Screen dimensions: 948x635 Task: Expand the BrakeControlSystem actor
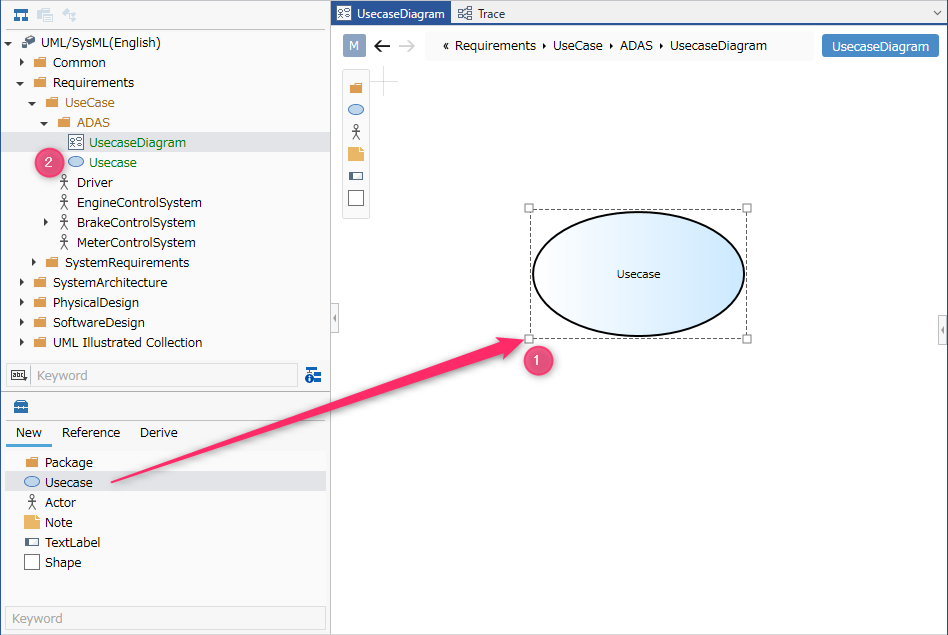[x=46, y=223]
